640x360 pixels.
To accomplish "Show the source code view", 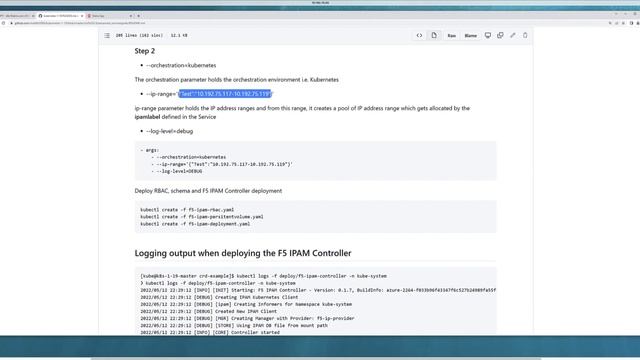I will 419,36.
